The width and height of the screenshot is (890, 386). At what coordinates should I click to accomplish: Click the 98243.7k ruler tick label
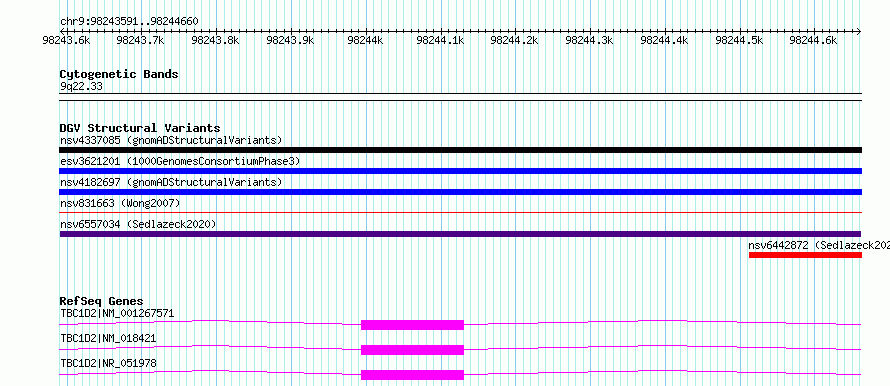pyautogui.click(x=141, y=40)
